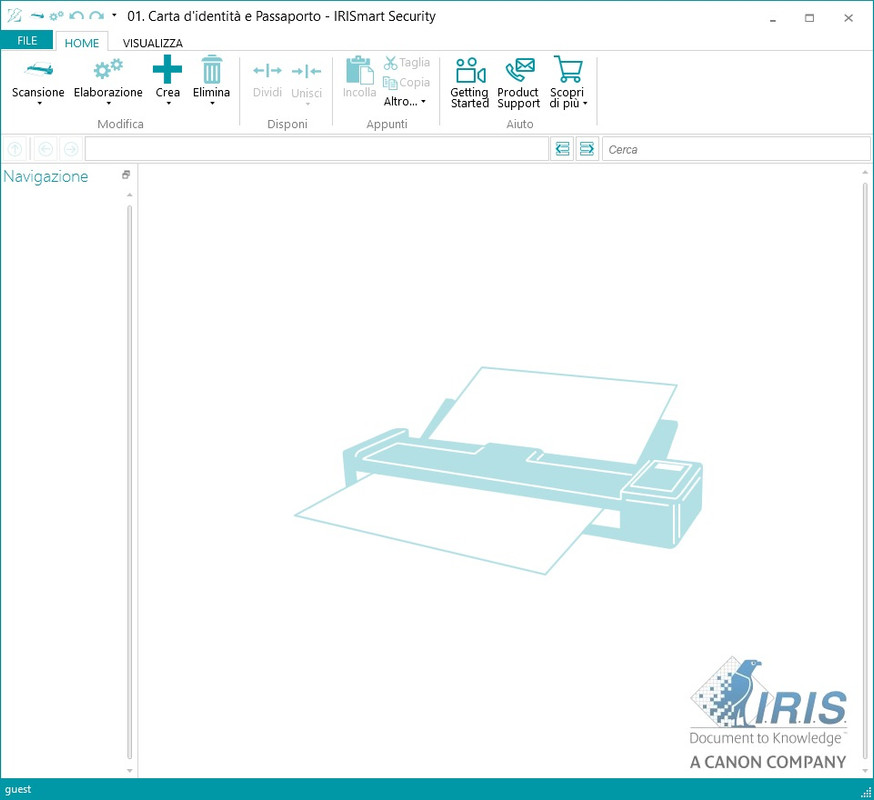Click the Unisci merge icon

(306, 71)
